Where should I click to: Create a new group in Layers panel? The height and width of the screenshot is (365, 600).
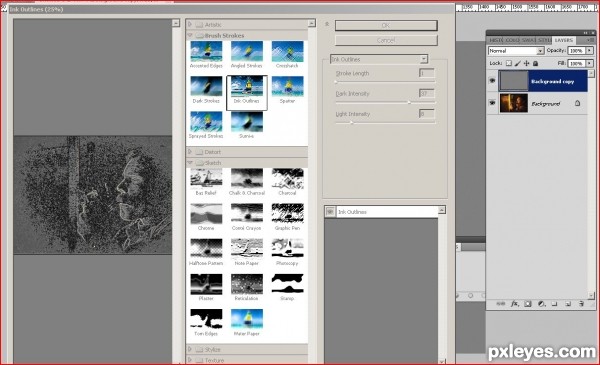click(554, 304)
